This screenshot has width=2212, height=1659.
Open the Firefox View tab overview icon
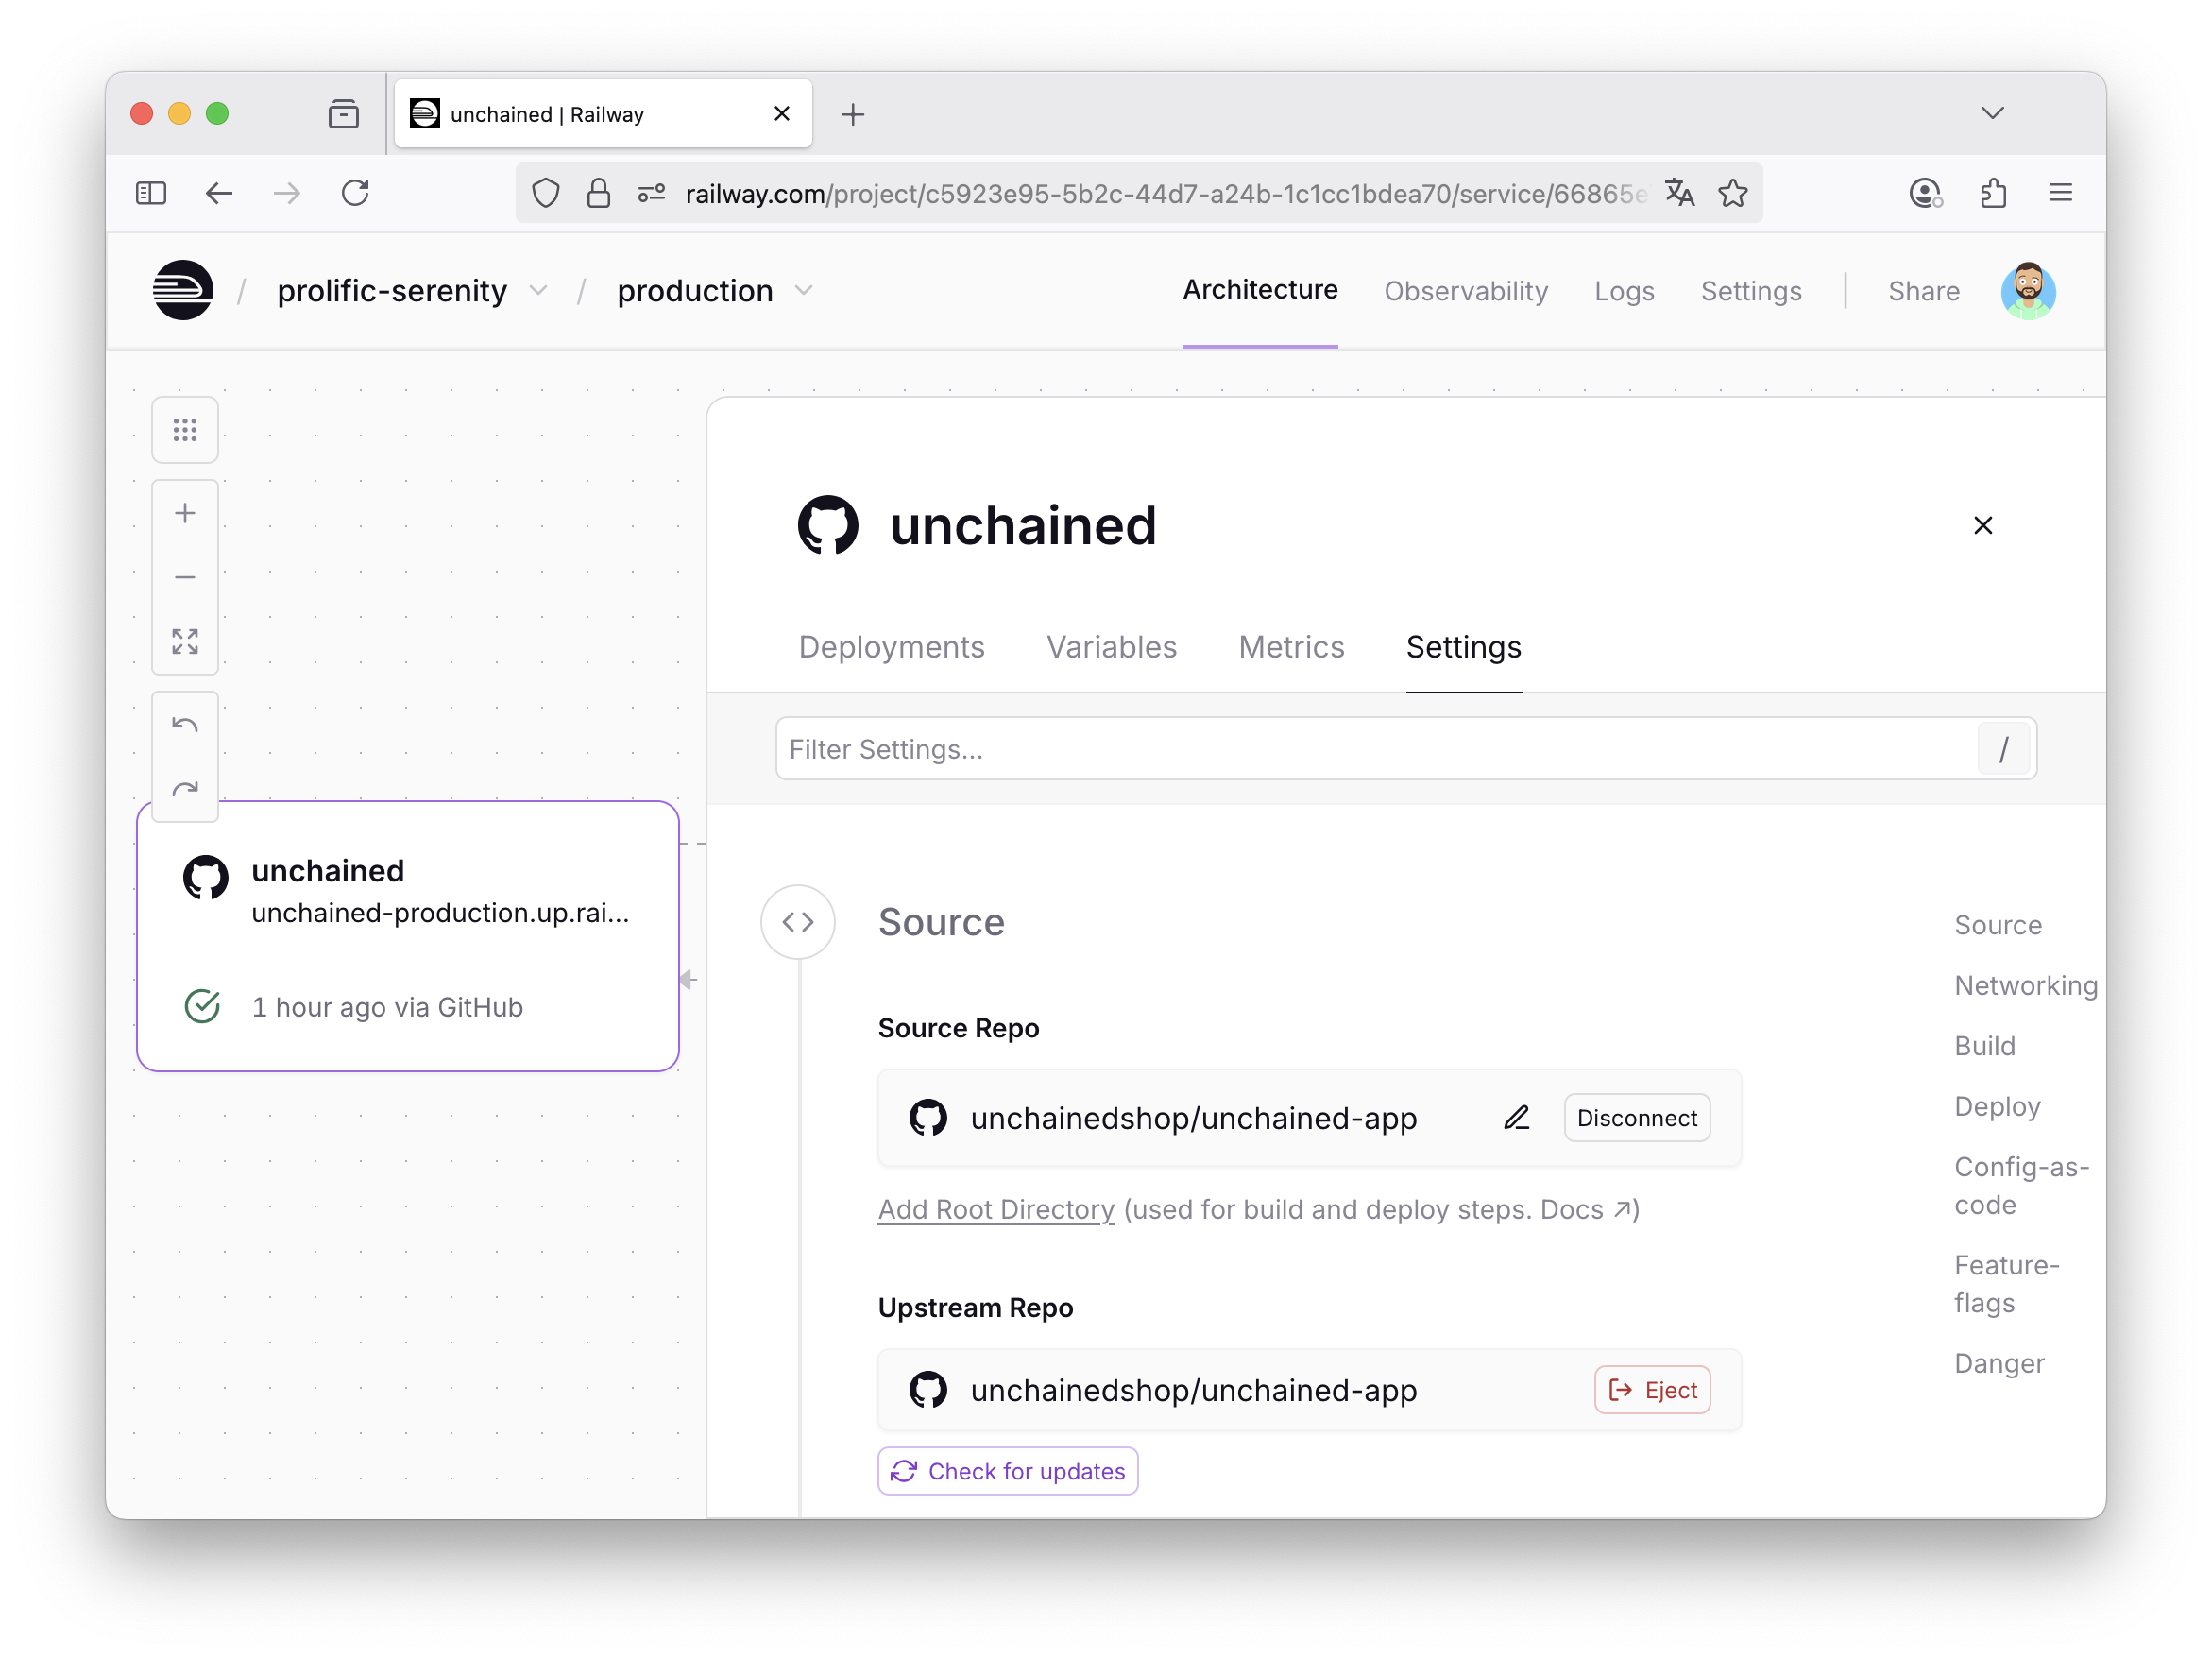point(343,114)
